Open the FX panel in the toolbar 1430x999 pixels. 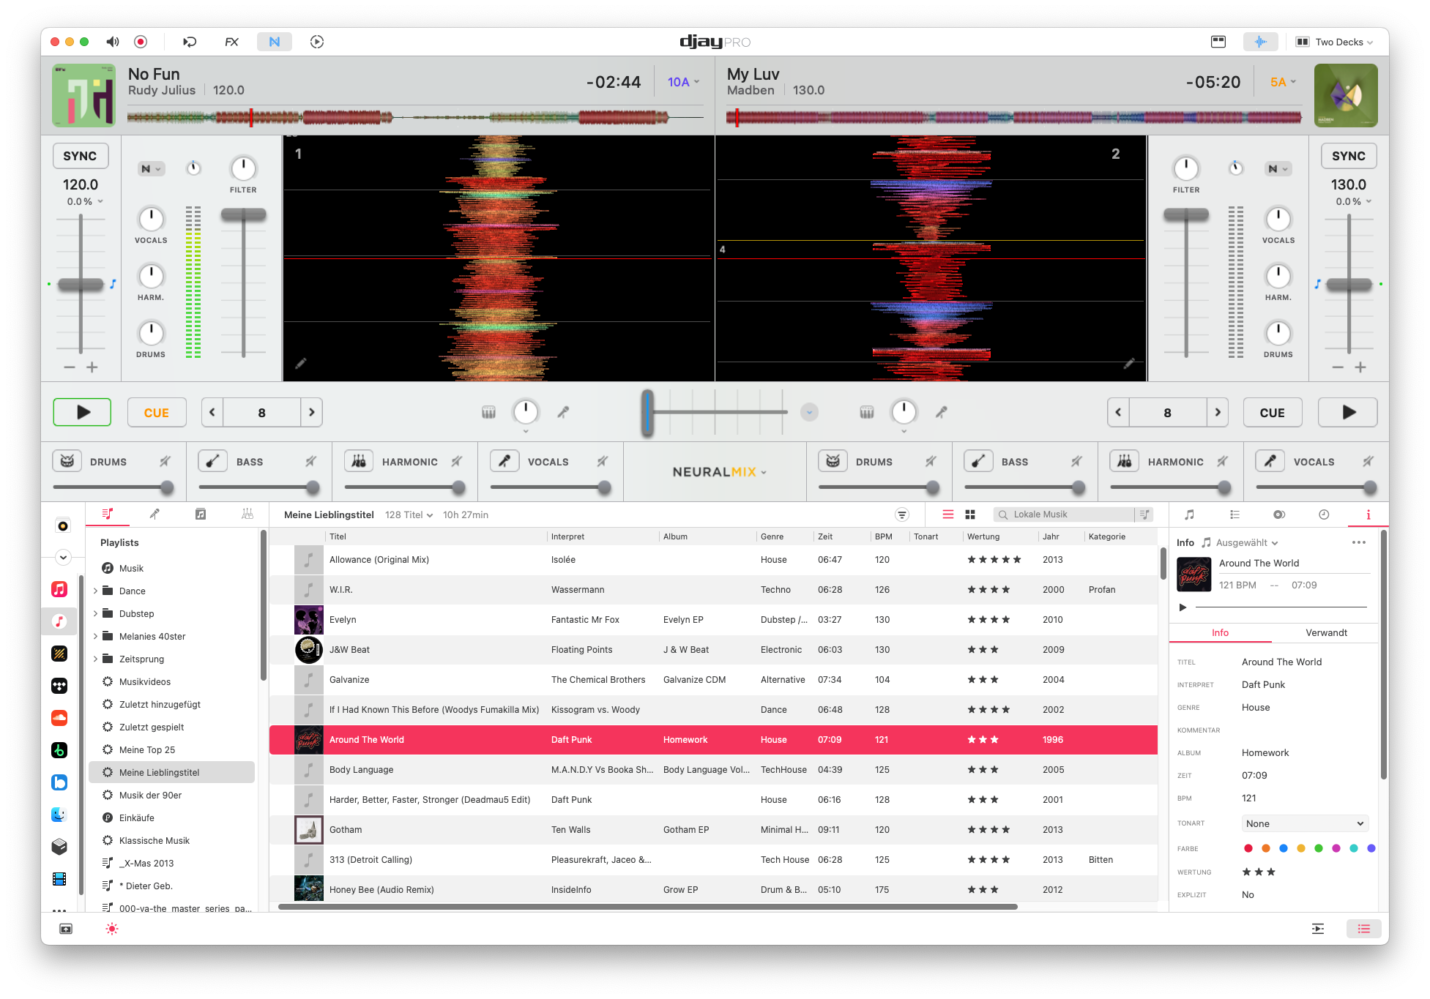point(231,41)
